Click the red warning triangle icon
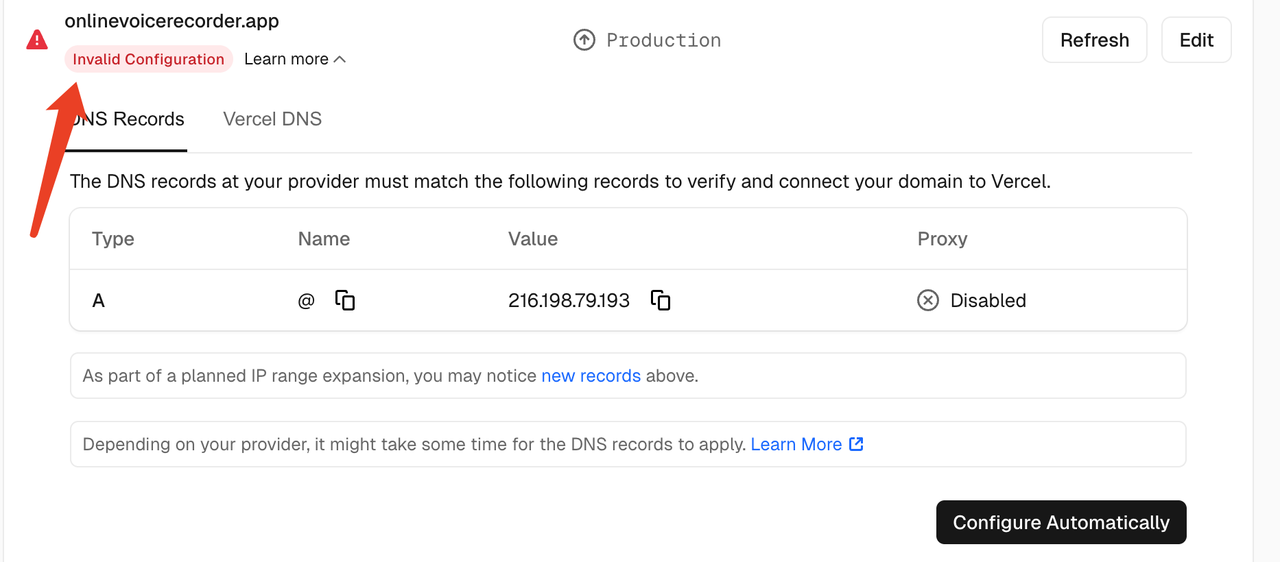 click(x=37, y=40)
